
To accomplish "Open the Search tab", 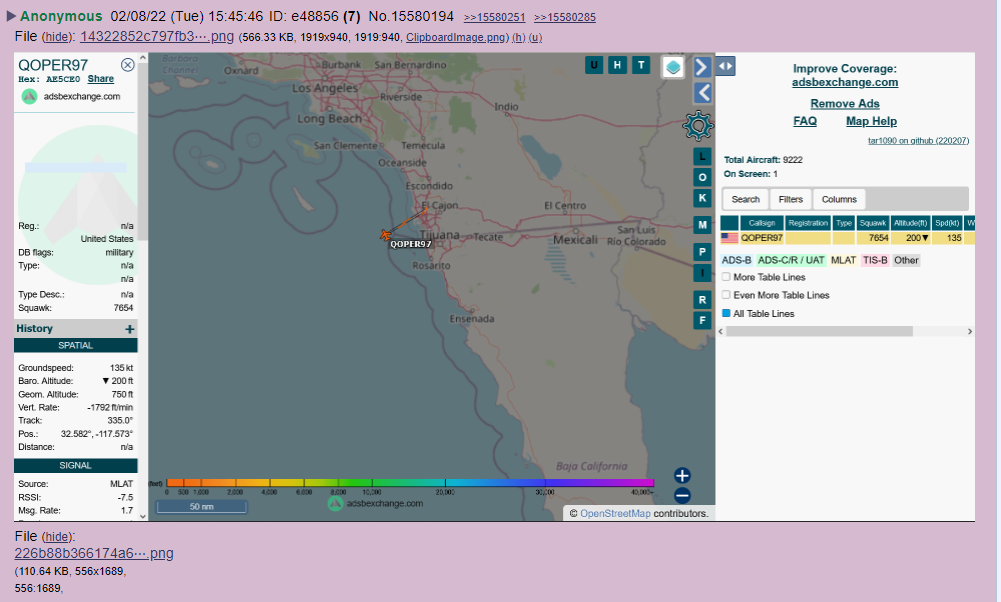I will pyautogui.click(x=746, y=199).
